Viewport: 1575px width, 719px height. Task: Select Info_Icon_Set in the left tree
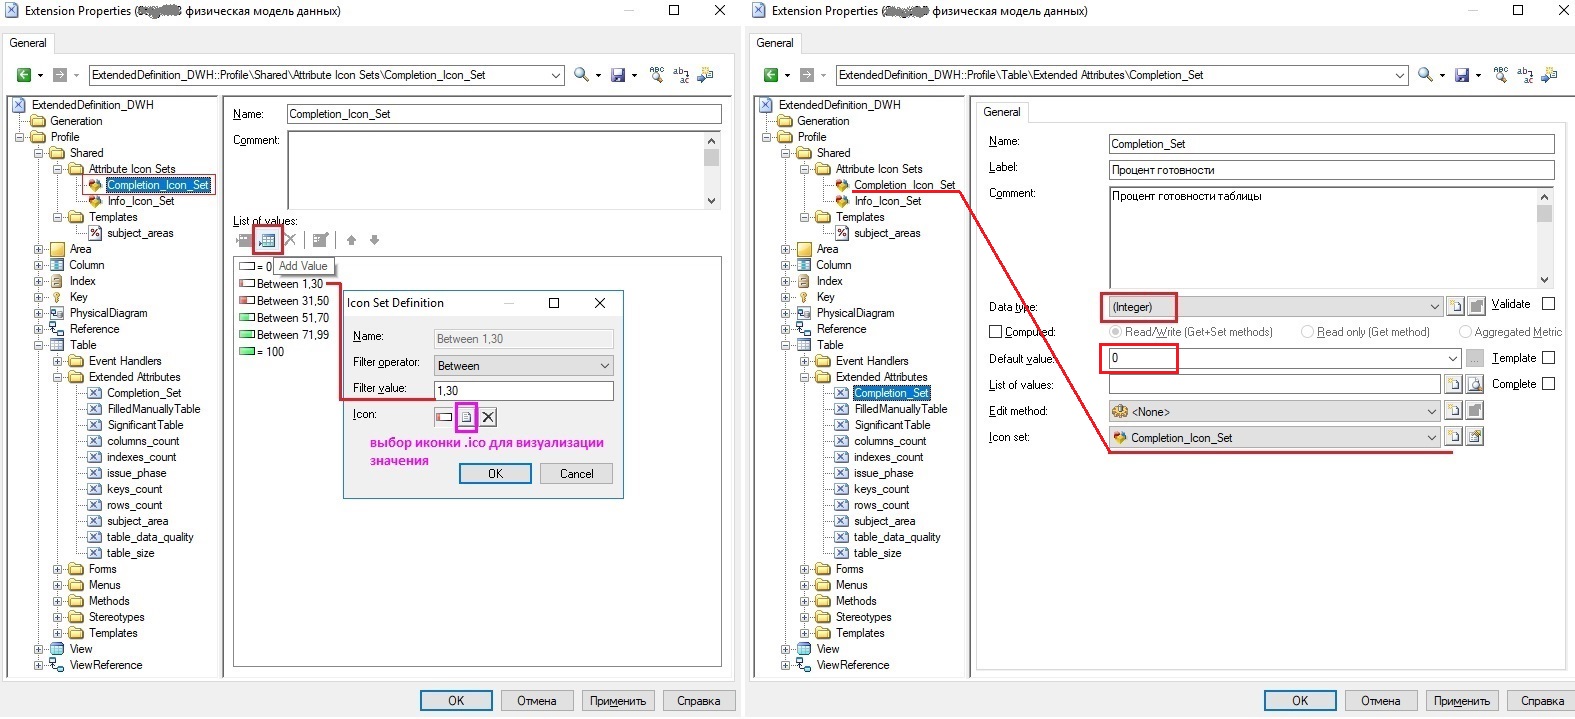coord(141,201)
